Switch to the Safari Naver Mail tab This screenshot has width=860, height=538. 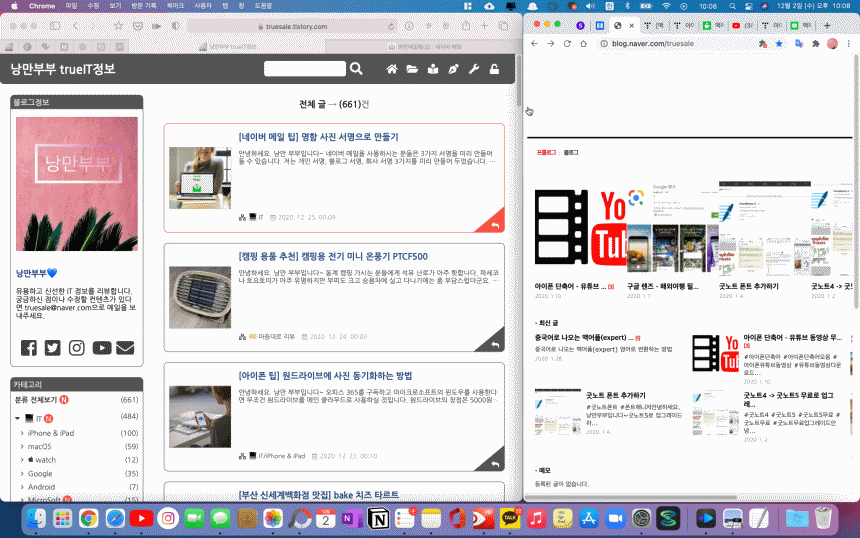pyautogui.click(x=424, y=47)
